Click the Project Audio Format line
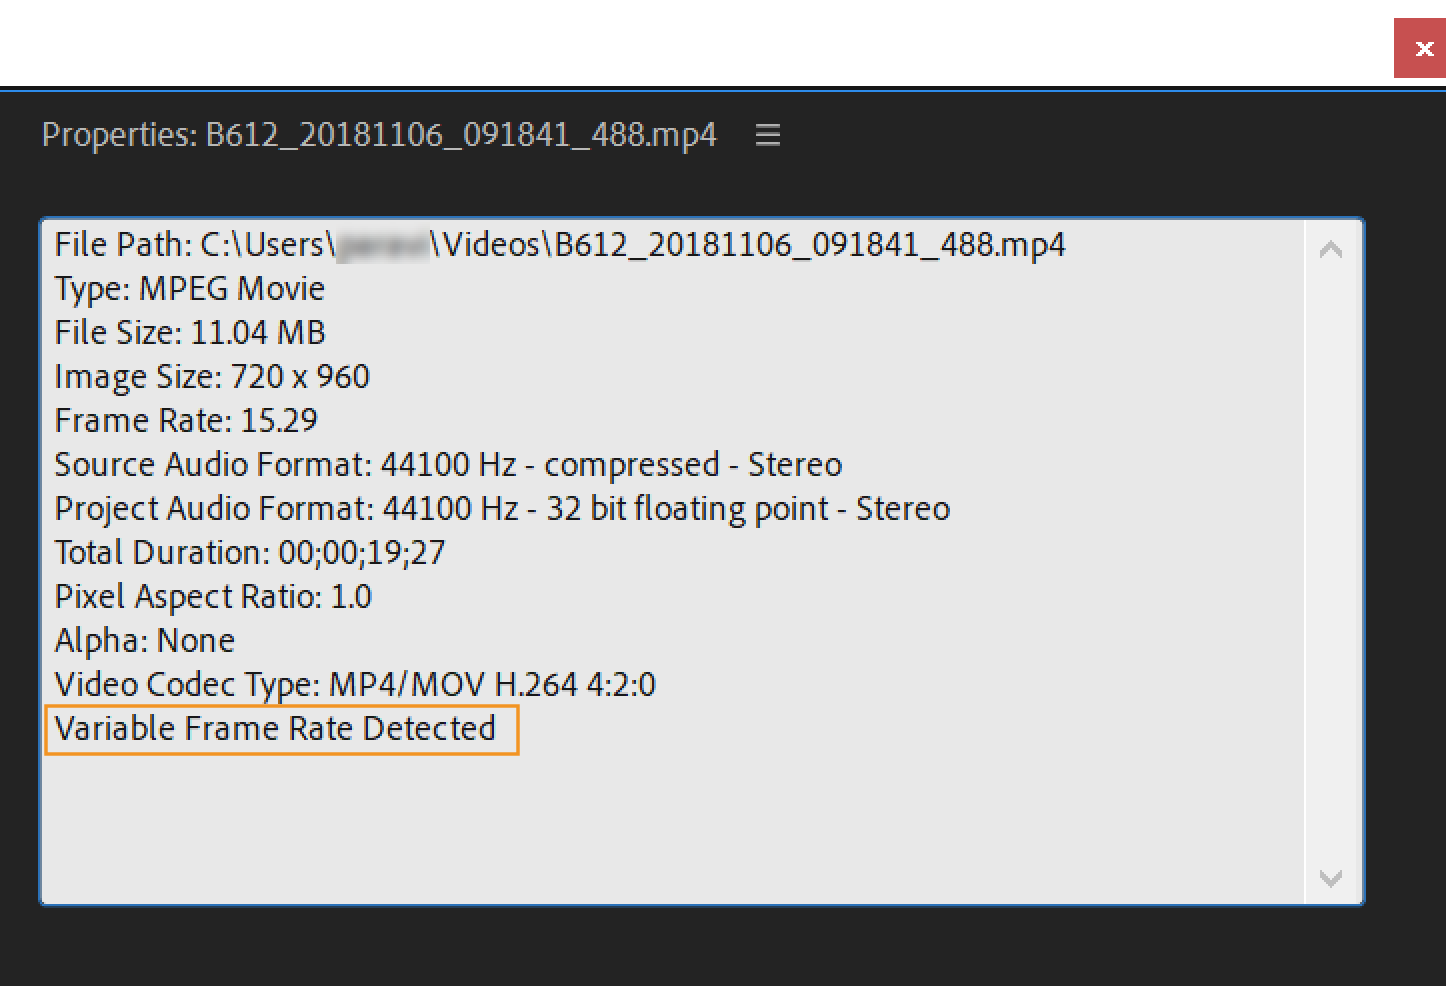 click(x=502, y=509)
